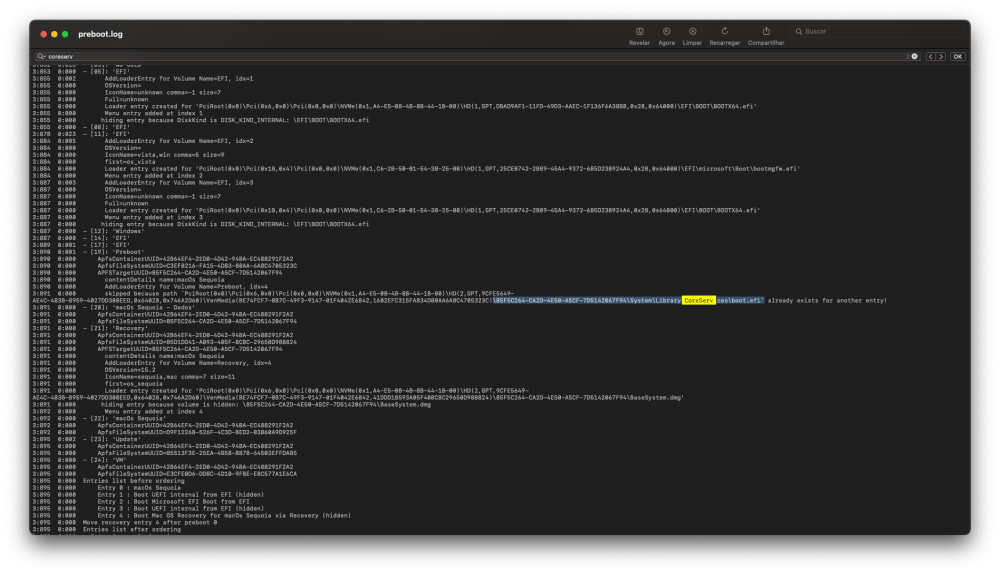Clear the 'coreserv' find text with the x button
This screenshot has height=574, width=1000.
[915, 56]
